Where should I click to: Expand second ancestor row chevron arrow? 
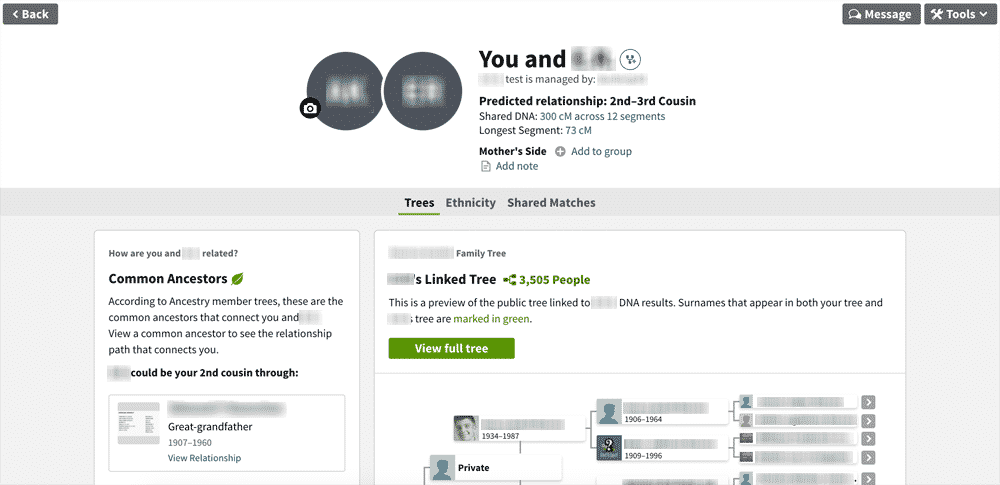pos(868,421)
